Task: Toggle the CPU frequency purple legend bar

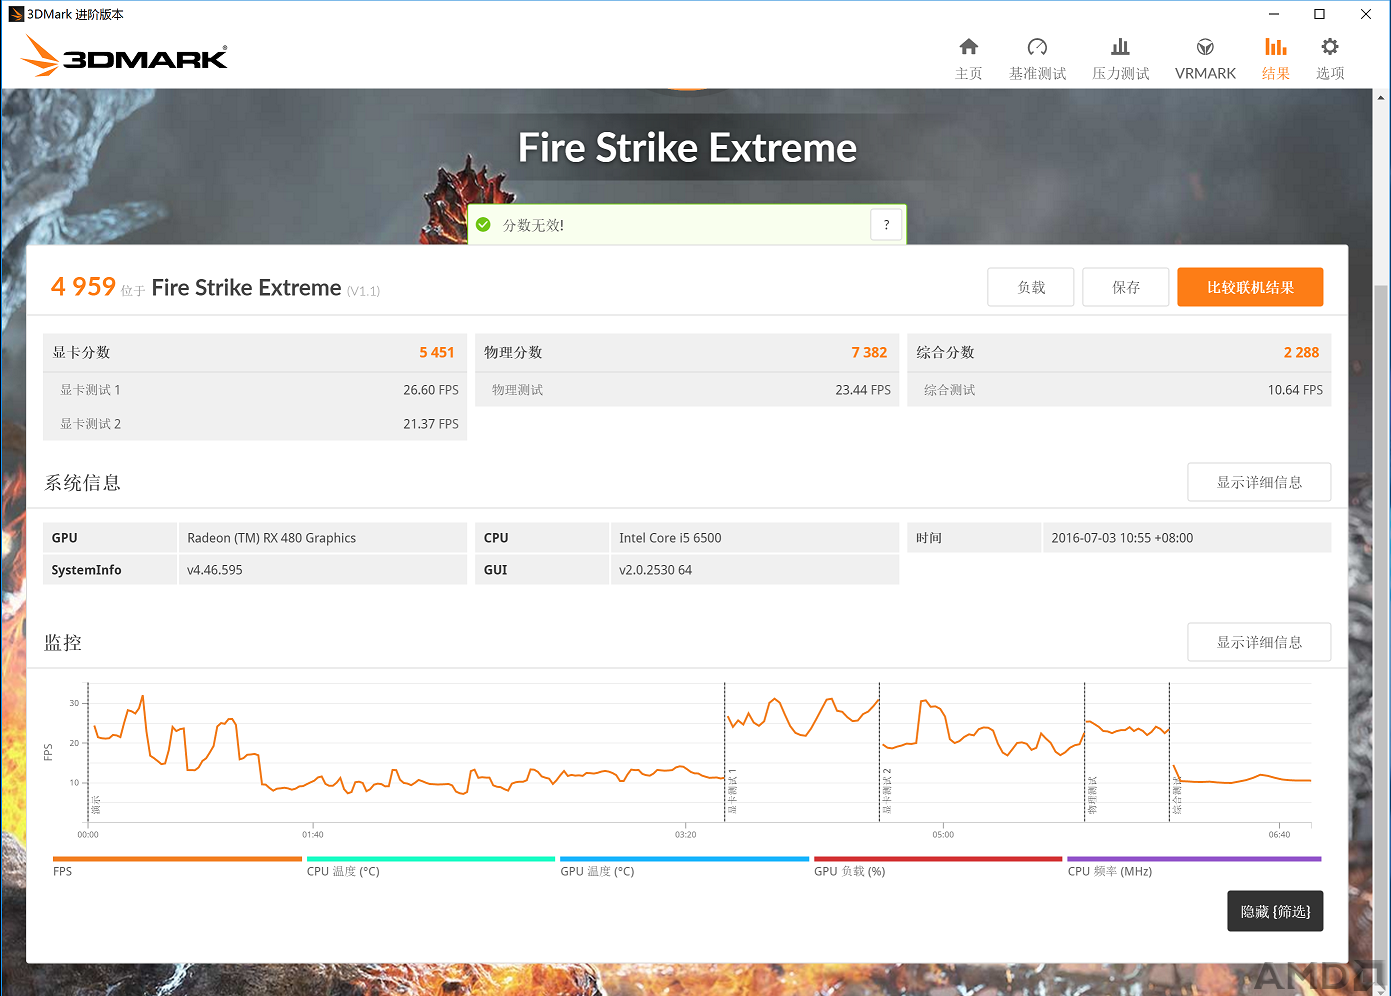Action: [1194, 859]
